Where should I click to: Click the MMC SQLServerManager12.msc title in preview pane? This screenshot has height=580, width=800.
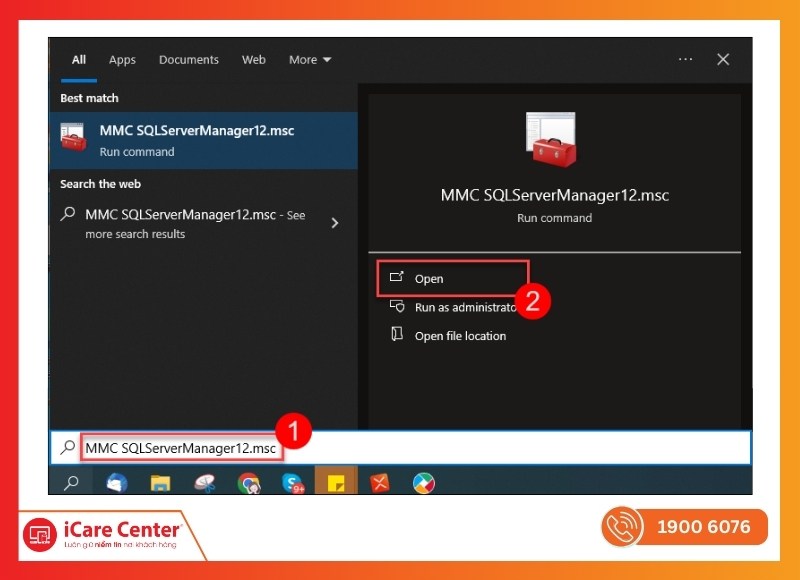click(555, 195)
